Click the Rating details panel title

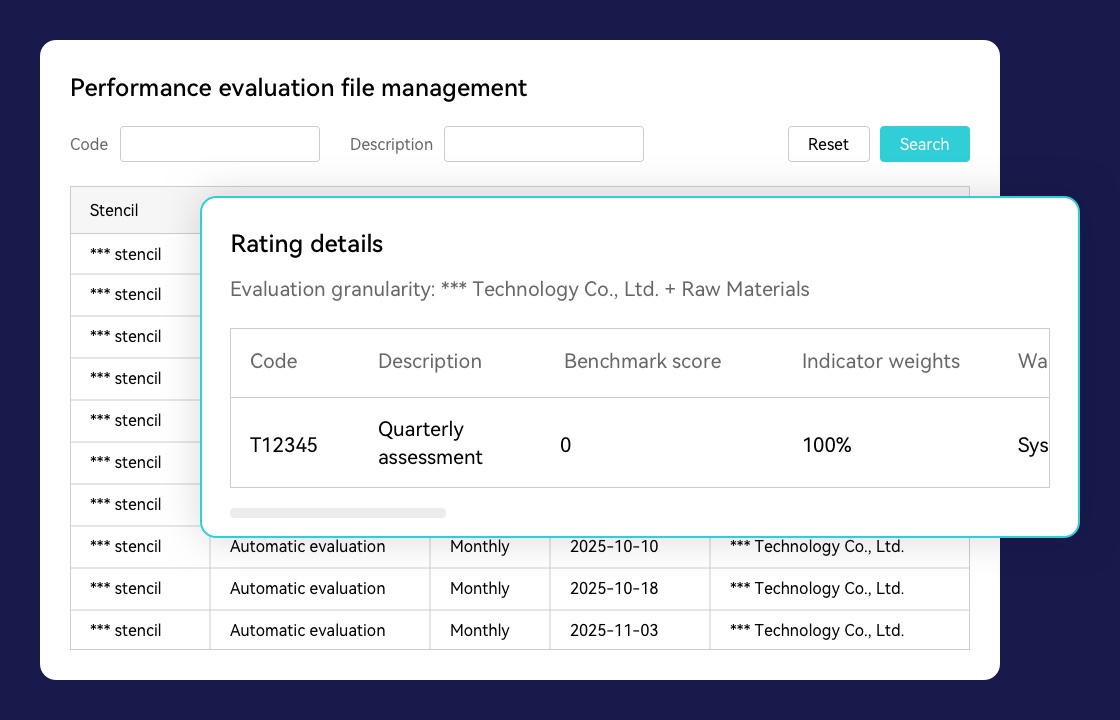pos(306,244)
